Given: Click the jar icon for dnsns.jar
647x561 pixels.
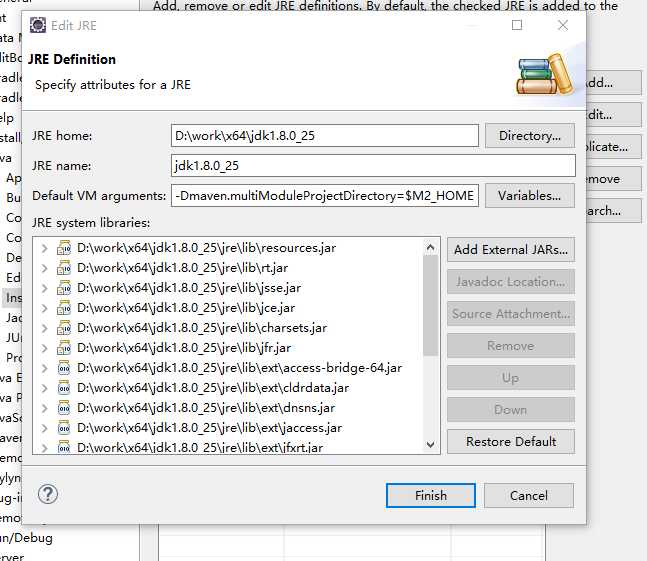Looking at the screenshot, I should 64,408.
